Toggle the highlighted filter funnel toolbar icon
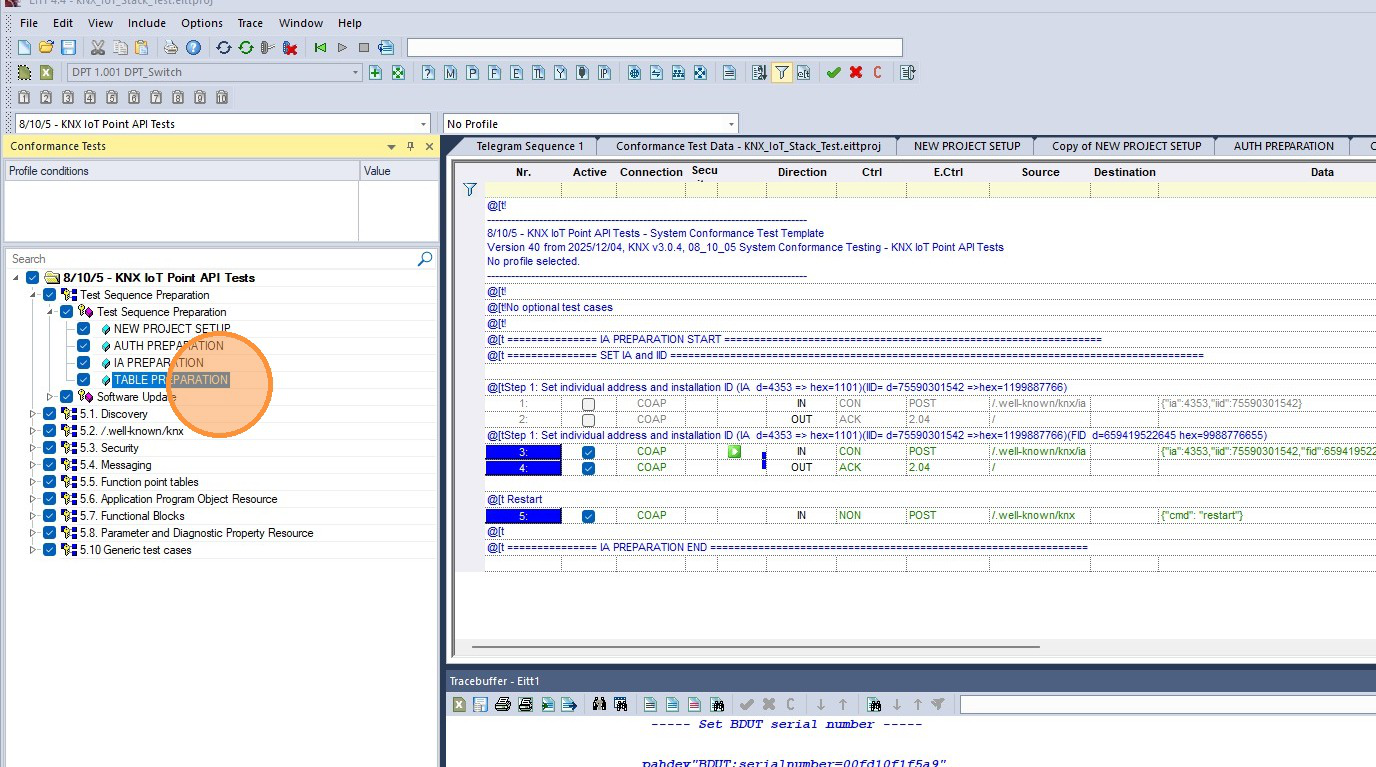 [781, 72]
